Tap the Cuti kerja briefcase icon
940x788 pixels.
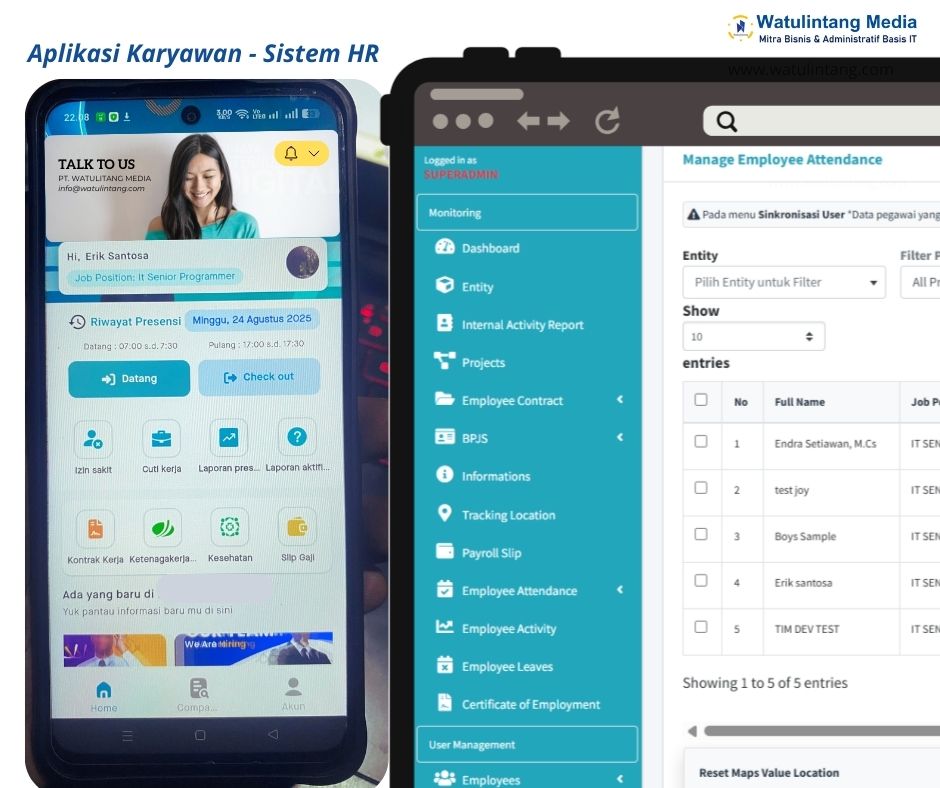161,438
